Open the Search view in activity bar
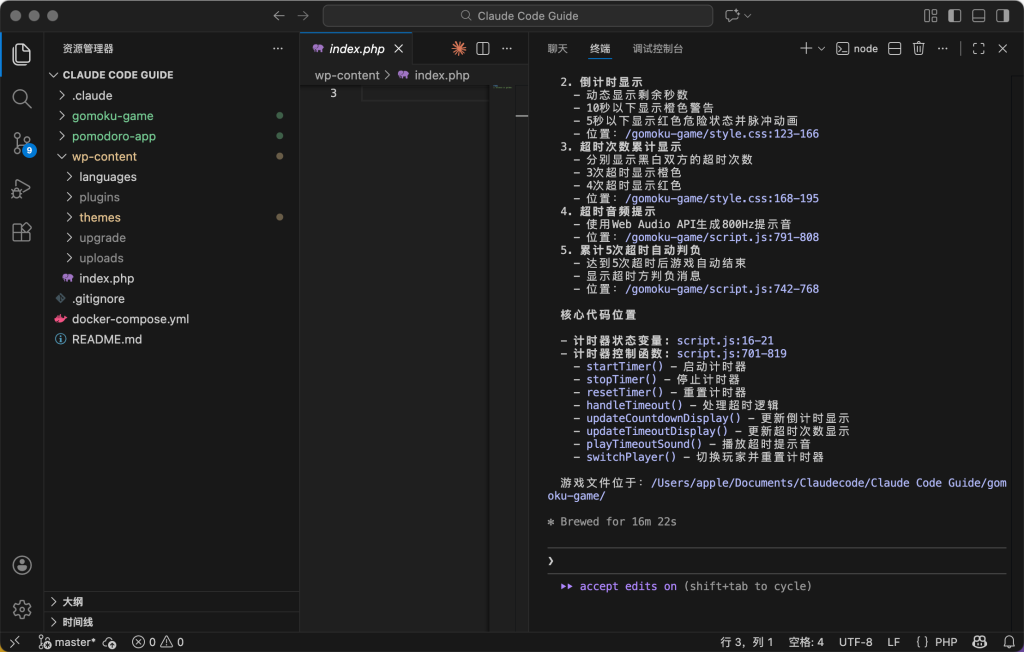 click(21, 98)
